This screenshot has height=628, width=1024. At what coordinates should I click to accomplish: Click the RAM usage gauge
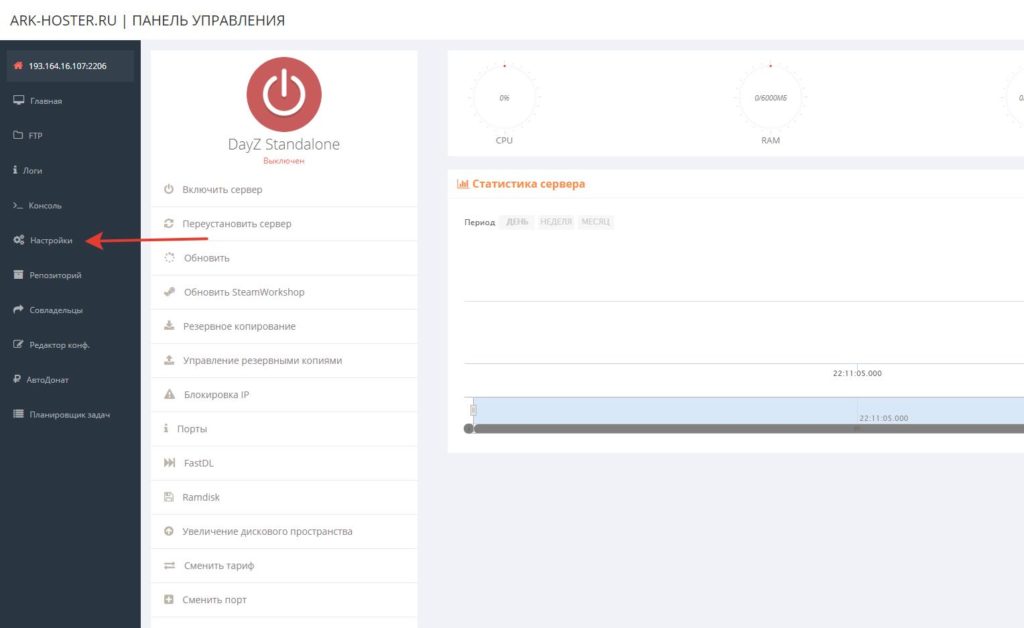(x=771, y=98)
